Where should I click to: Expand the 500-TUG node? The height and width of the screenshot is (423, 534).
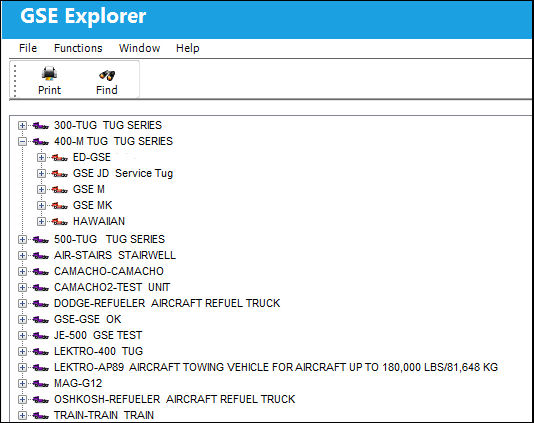click(22, 240)
